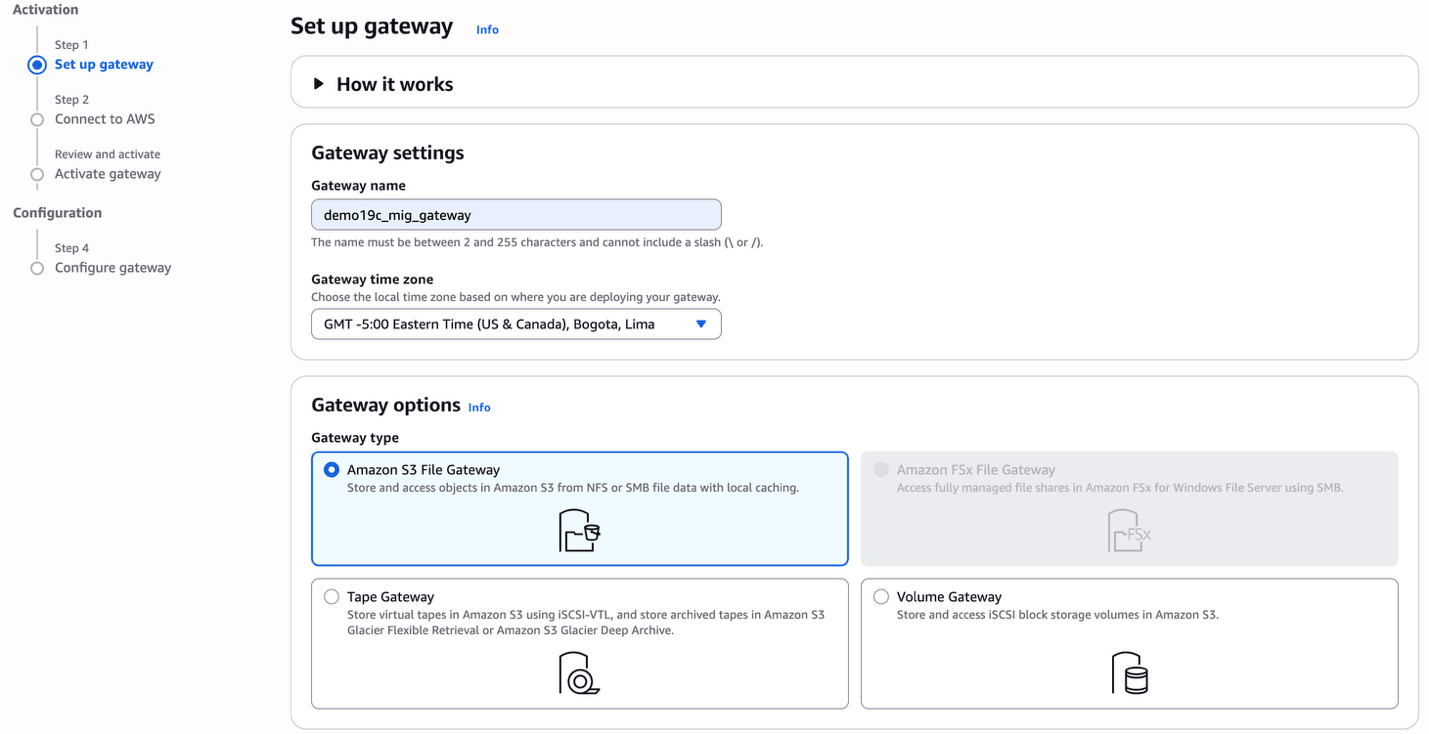The width and height of the screenshot is (1429, 734).
Task: Open the Gateway time zone dropdown
Action: click(516, 324)
